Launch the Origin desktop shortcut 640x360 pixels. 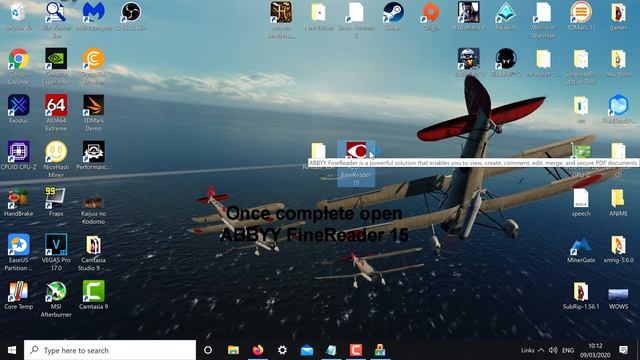click(431, 17)
